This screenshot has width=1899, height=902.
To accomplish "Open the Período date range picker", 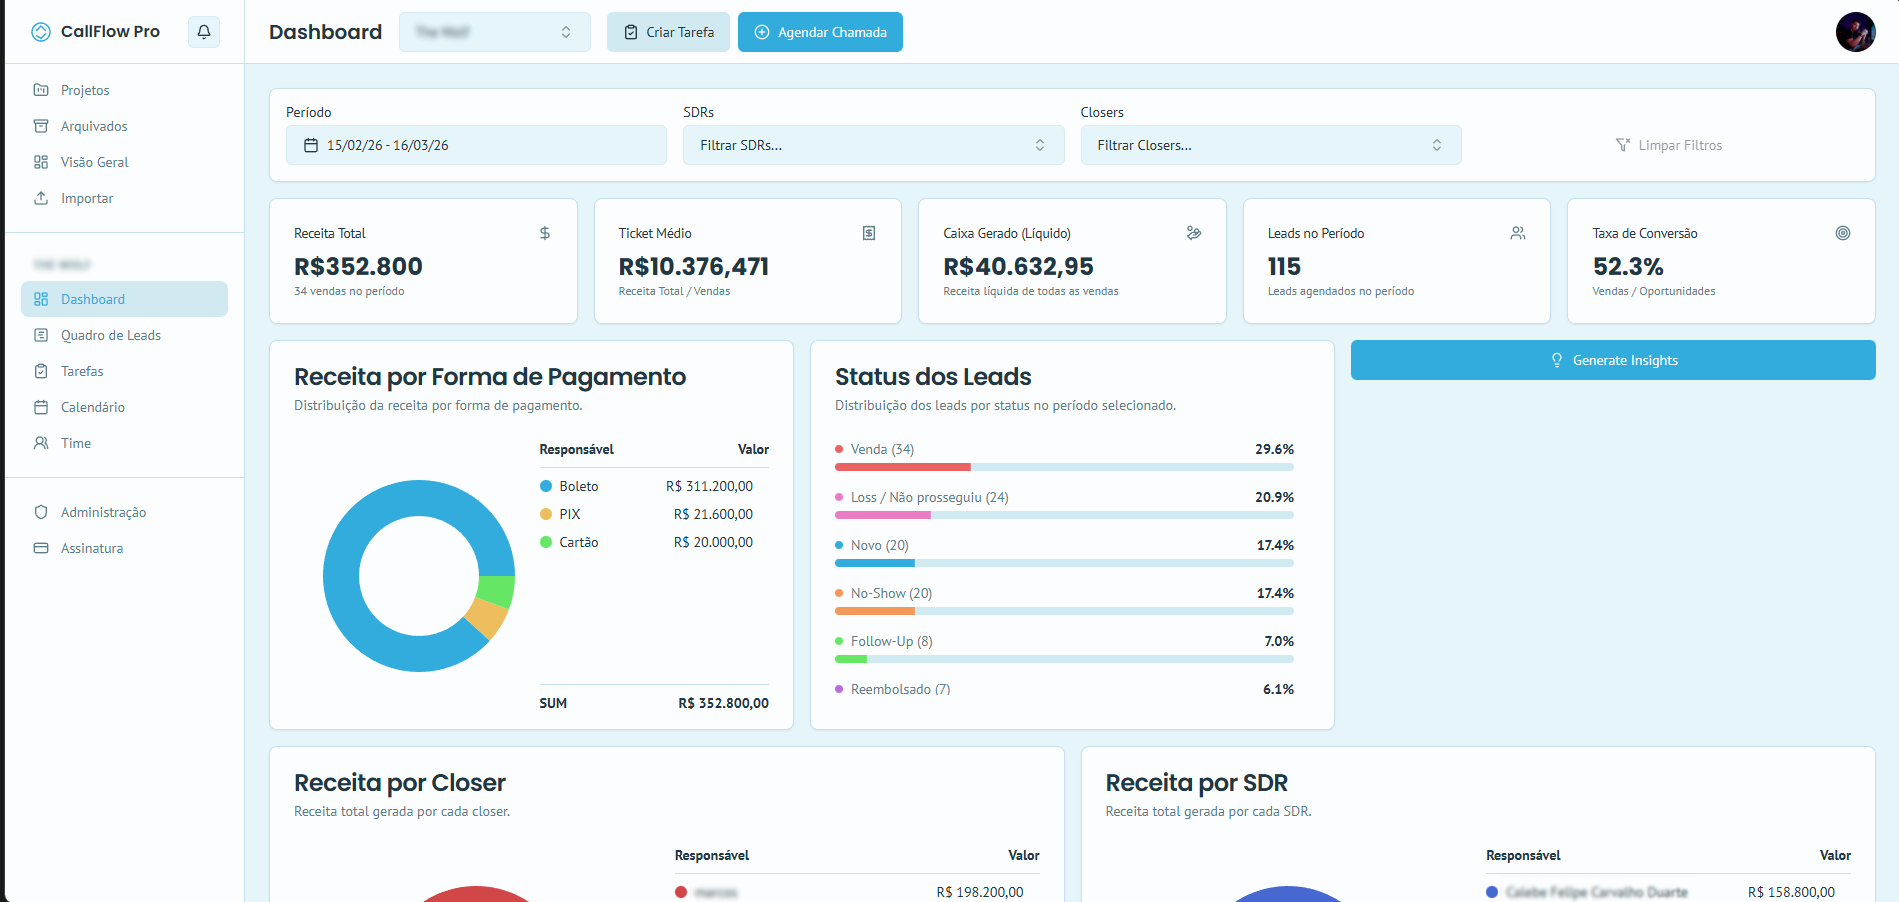I will tap(476, 145).
